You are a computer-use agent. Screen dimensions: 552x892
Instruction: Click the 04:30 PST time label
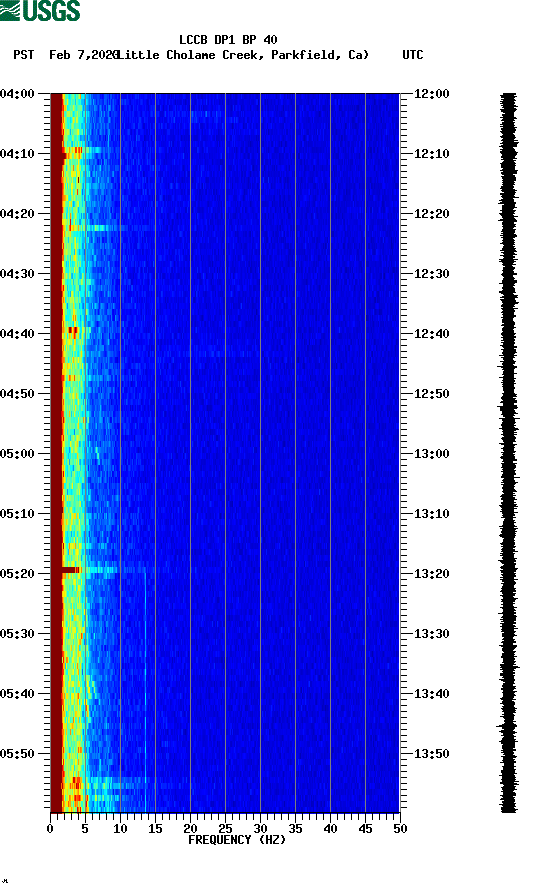pos(18,274)
